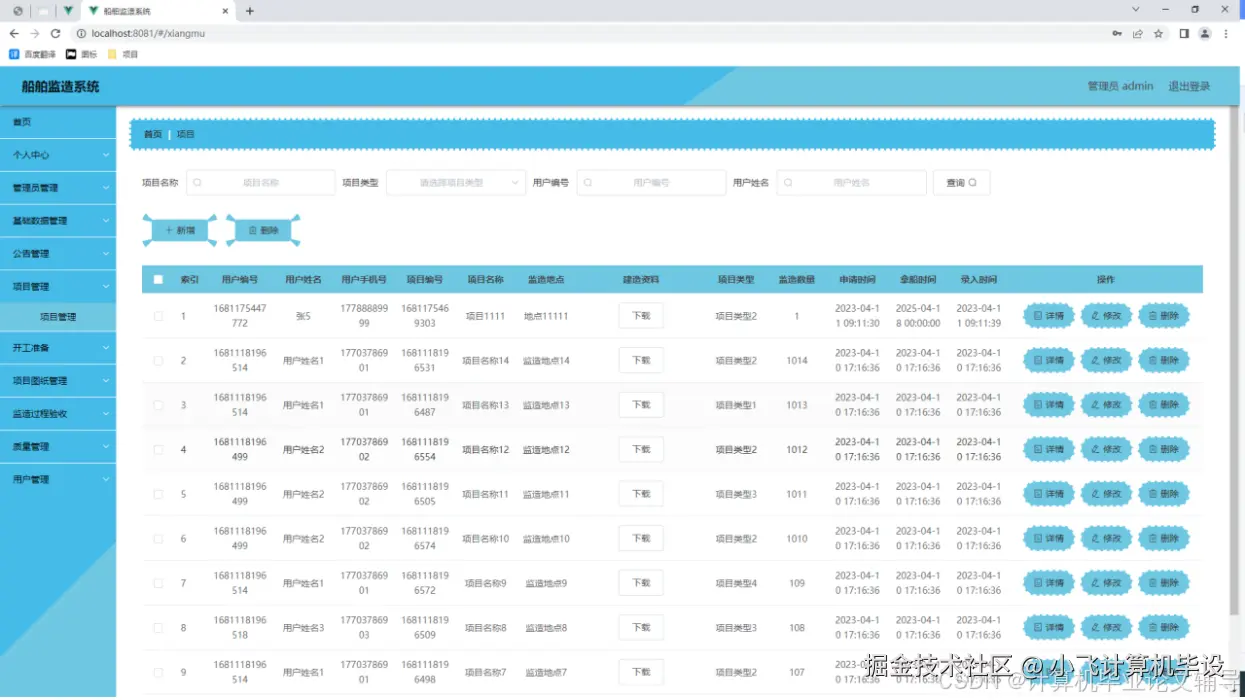Click 首页 in the breadcrumb
The image size is (1245, 700).
[x=153, y=134]
